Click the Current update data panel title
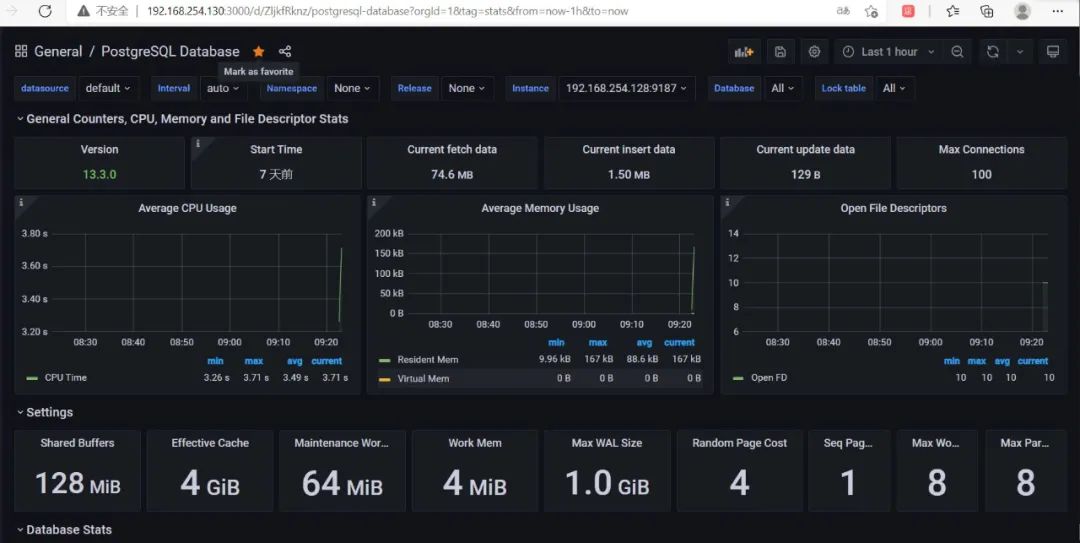This screenshot has width=1080, height=543. point(805,150)
